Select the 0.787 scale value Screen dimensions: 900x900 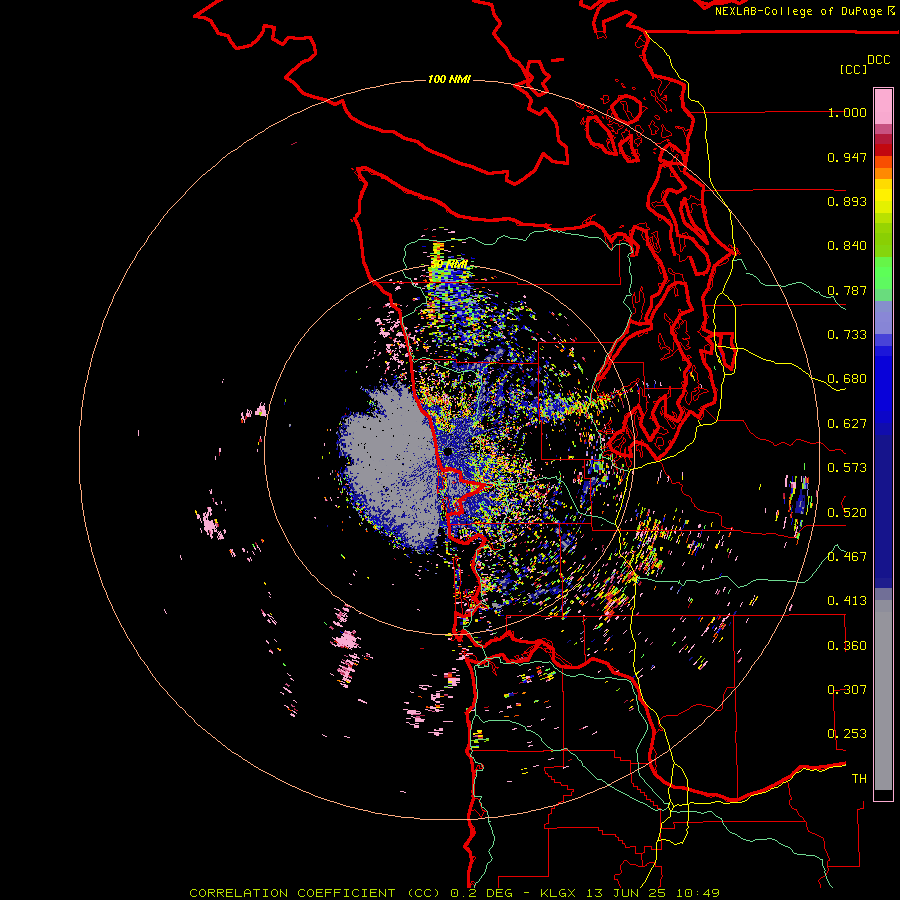pyautogui.click(x=847, y=290)
